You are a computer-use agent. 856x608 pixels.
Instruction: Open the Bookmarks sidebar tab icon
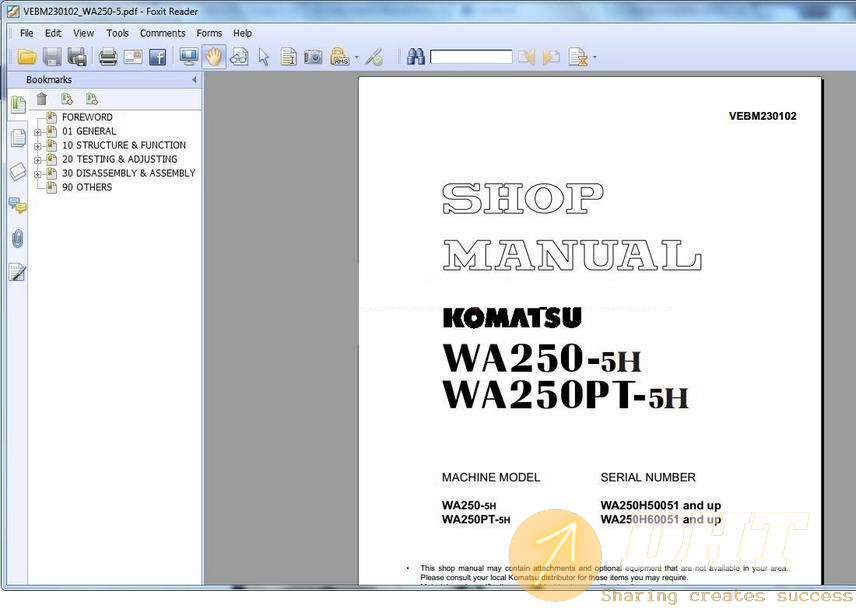click(18, 104)
